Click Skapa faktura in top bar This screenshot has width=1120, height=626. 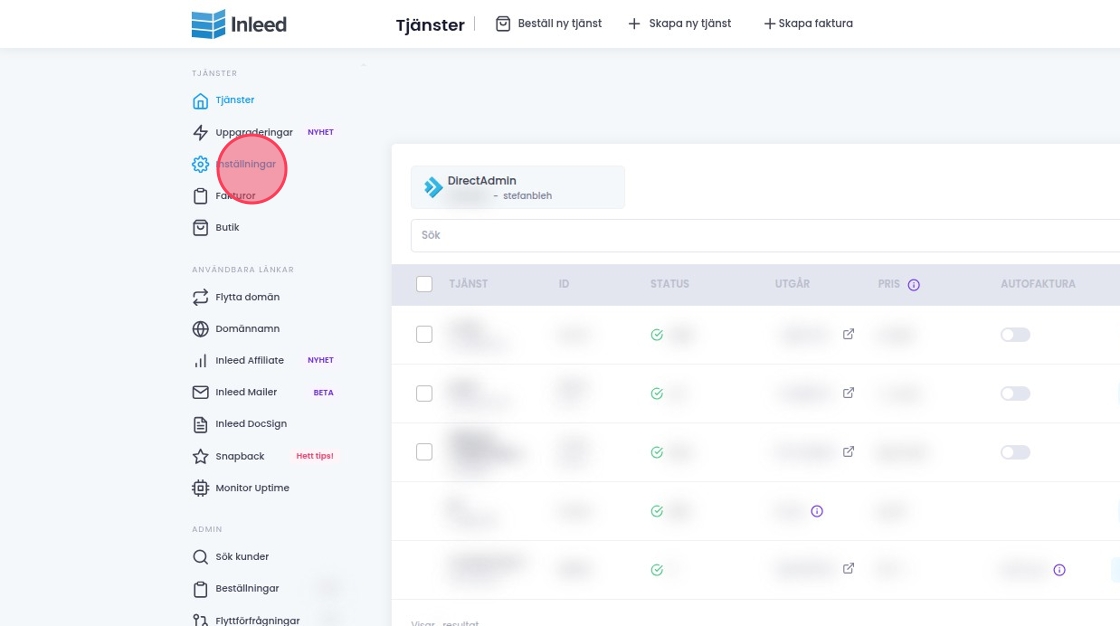coord(808,24)
